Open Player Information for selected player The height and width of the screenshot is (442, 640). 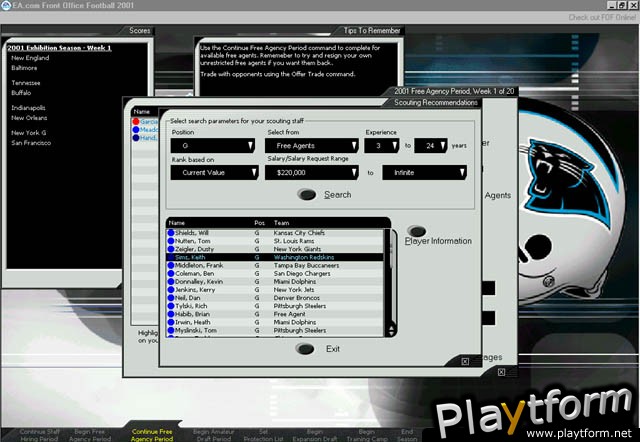click(x=416, y=231)
